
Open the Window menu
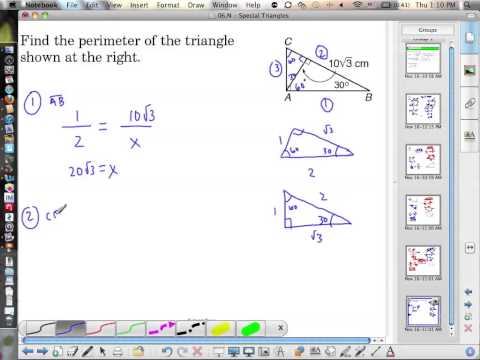coord(225,5)
